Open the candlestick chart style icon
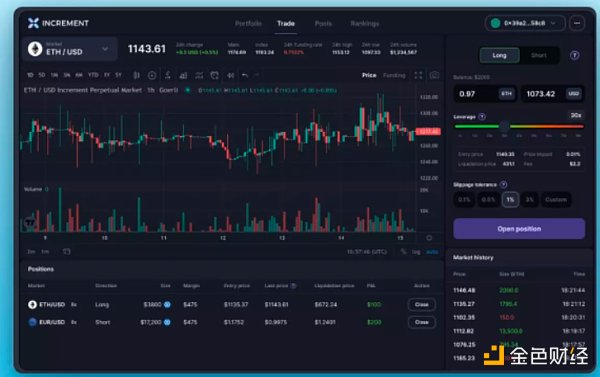This screenshot has height=377, width=600. [x=136, y=75]
